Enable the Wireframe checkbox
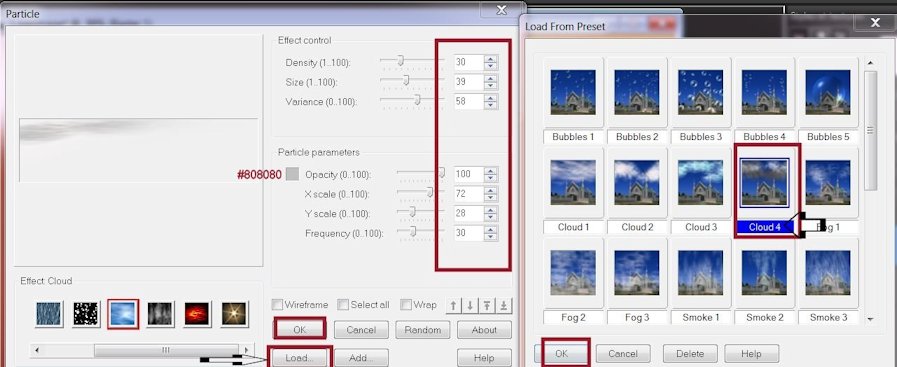The height and width of the screenshot is (367, 897). coord(277,305)
